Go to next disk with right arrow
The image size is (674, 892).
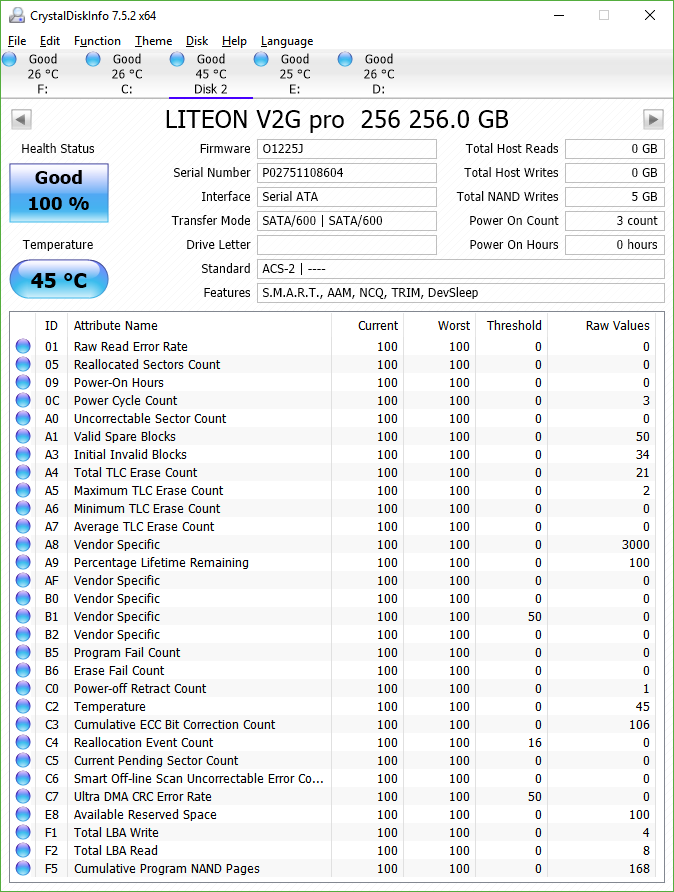coord(653,119)
